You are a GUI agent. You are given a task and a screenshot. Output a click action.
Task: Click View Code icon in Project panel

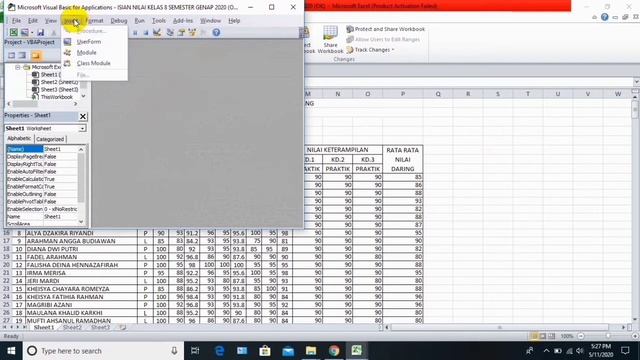tap(11, 56)
